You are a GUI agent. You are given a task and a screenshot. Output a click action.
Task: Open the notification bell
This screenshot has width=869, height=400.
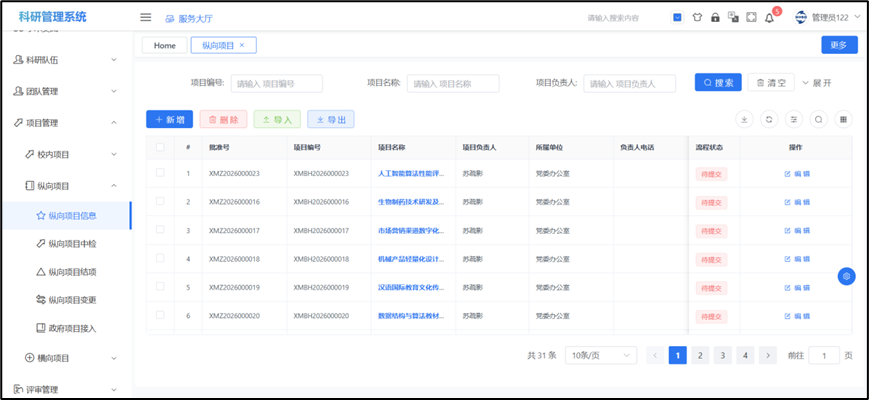[769, 18]
